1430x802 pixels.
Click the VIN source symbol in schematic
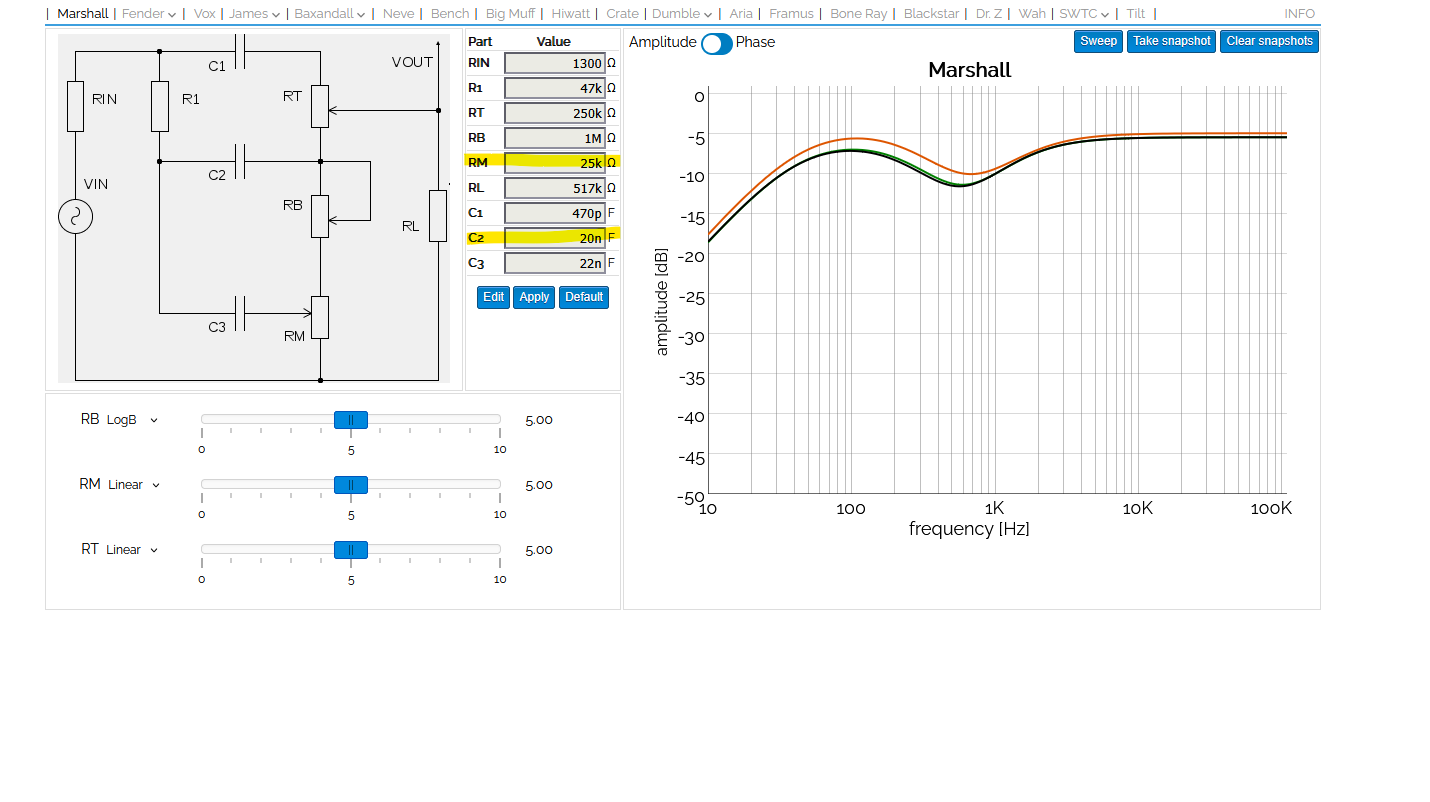[76, 217]
